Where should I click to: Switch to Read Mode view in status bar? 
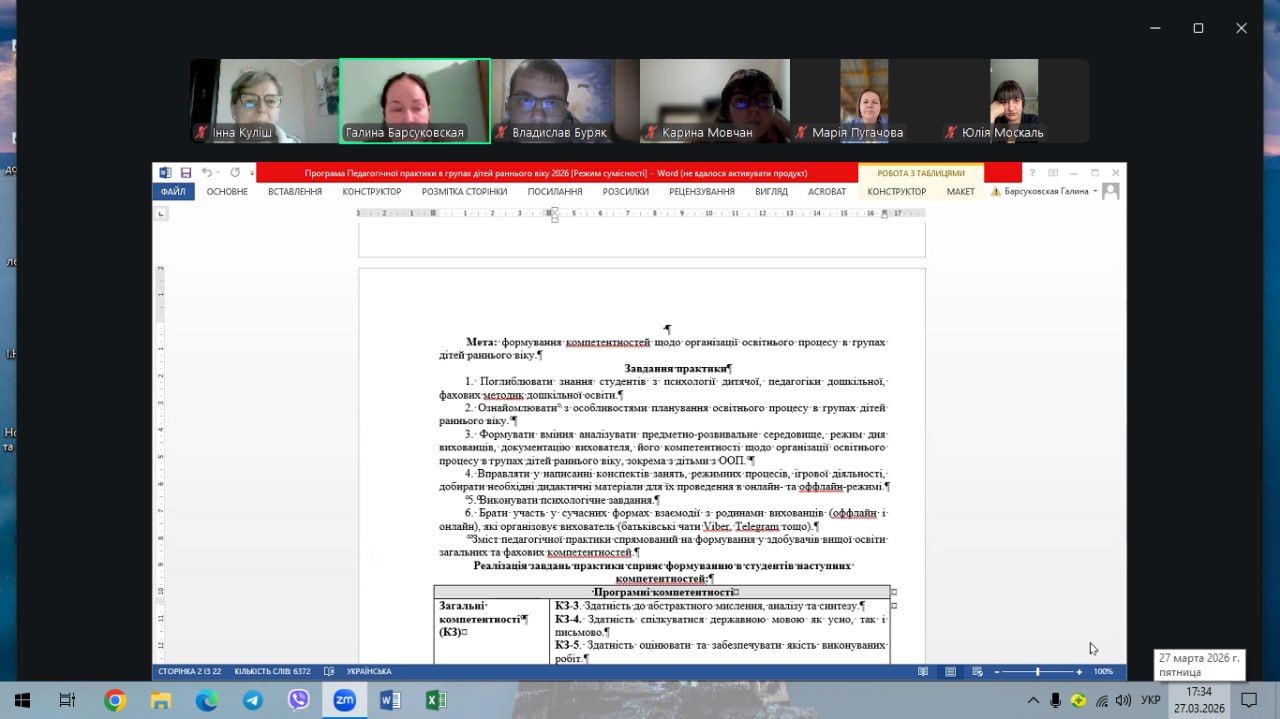point(922,672)
